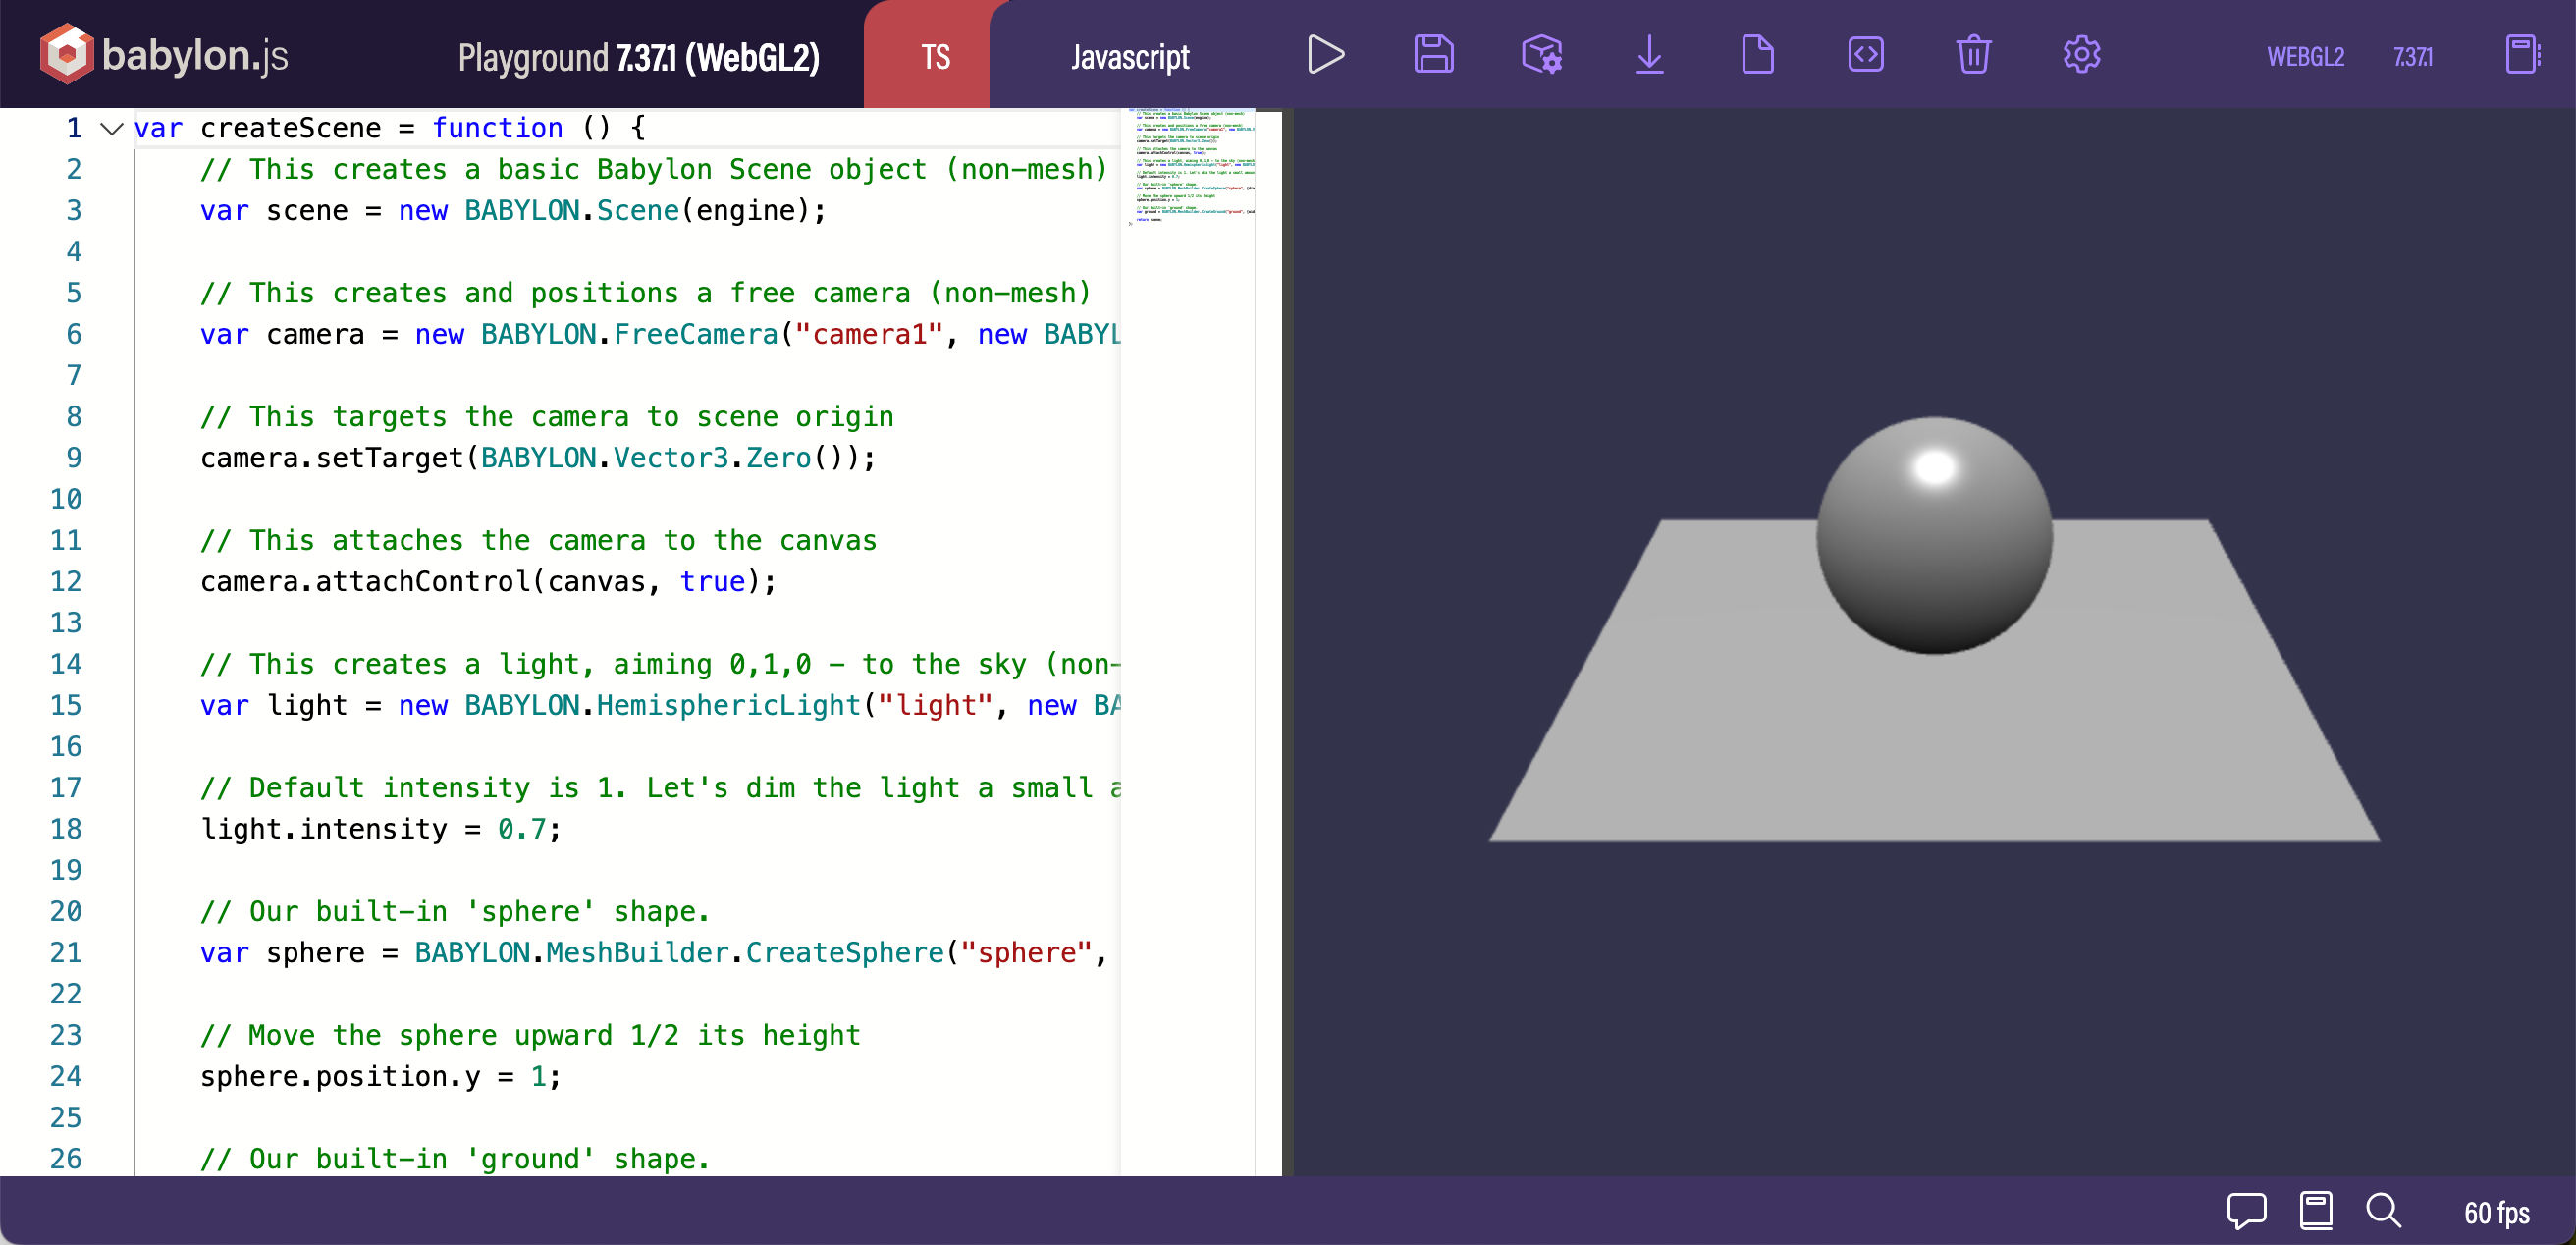The height and width of the screenshot is (1245, 2576).
Task: Switch to the TS language tab
Action: (x=935, y=57)
